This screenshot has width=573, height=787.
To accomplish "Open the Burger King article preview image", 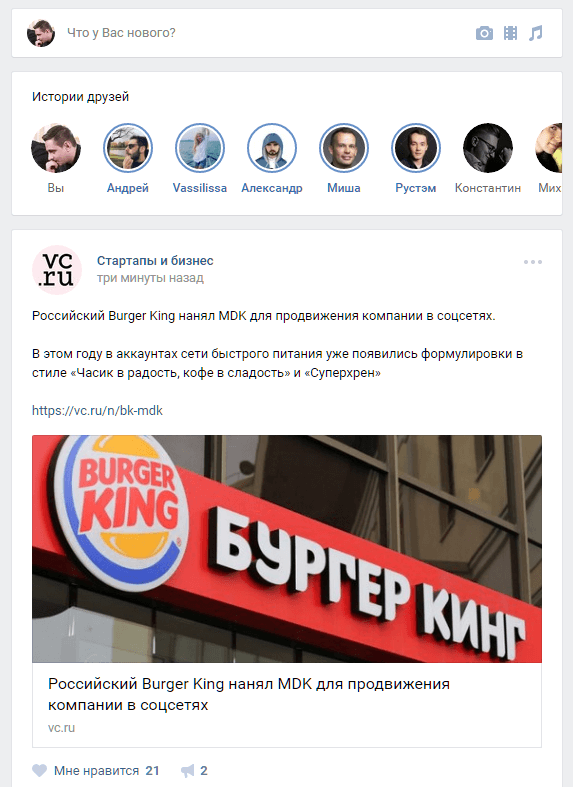I will [287, 549].
